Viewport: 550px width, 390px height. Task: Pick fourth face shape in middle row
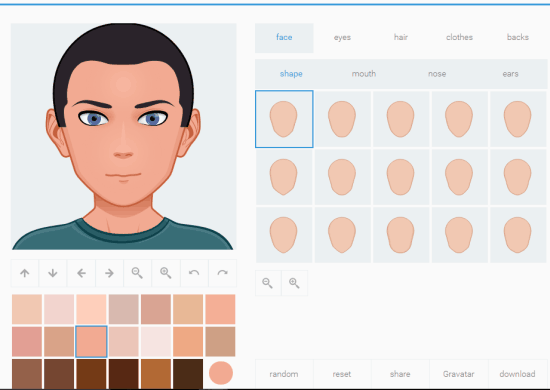click(x=460, y=177)
